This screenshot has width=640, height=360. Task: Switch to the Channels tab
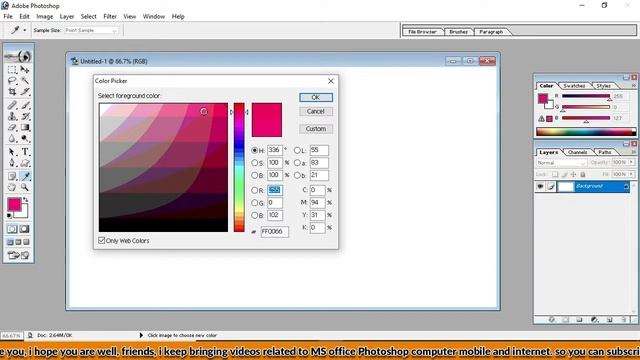coord(578,152)
